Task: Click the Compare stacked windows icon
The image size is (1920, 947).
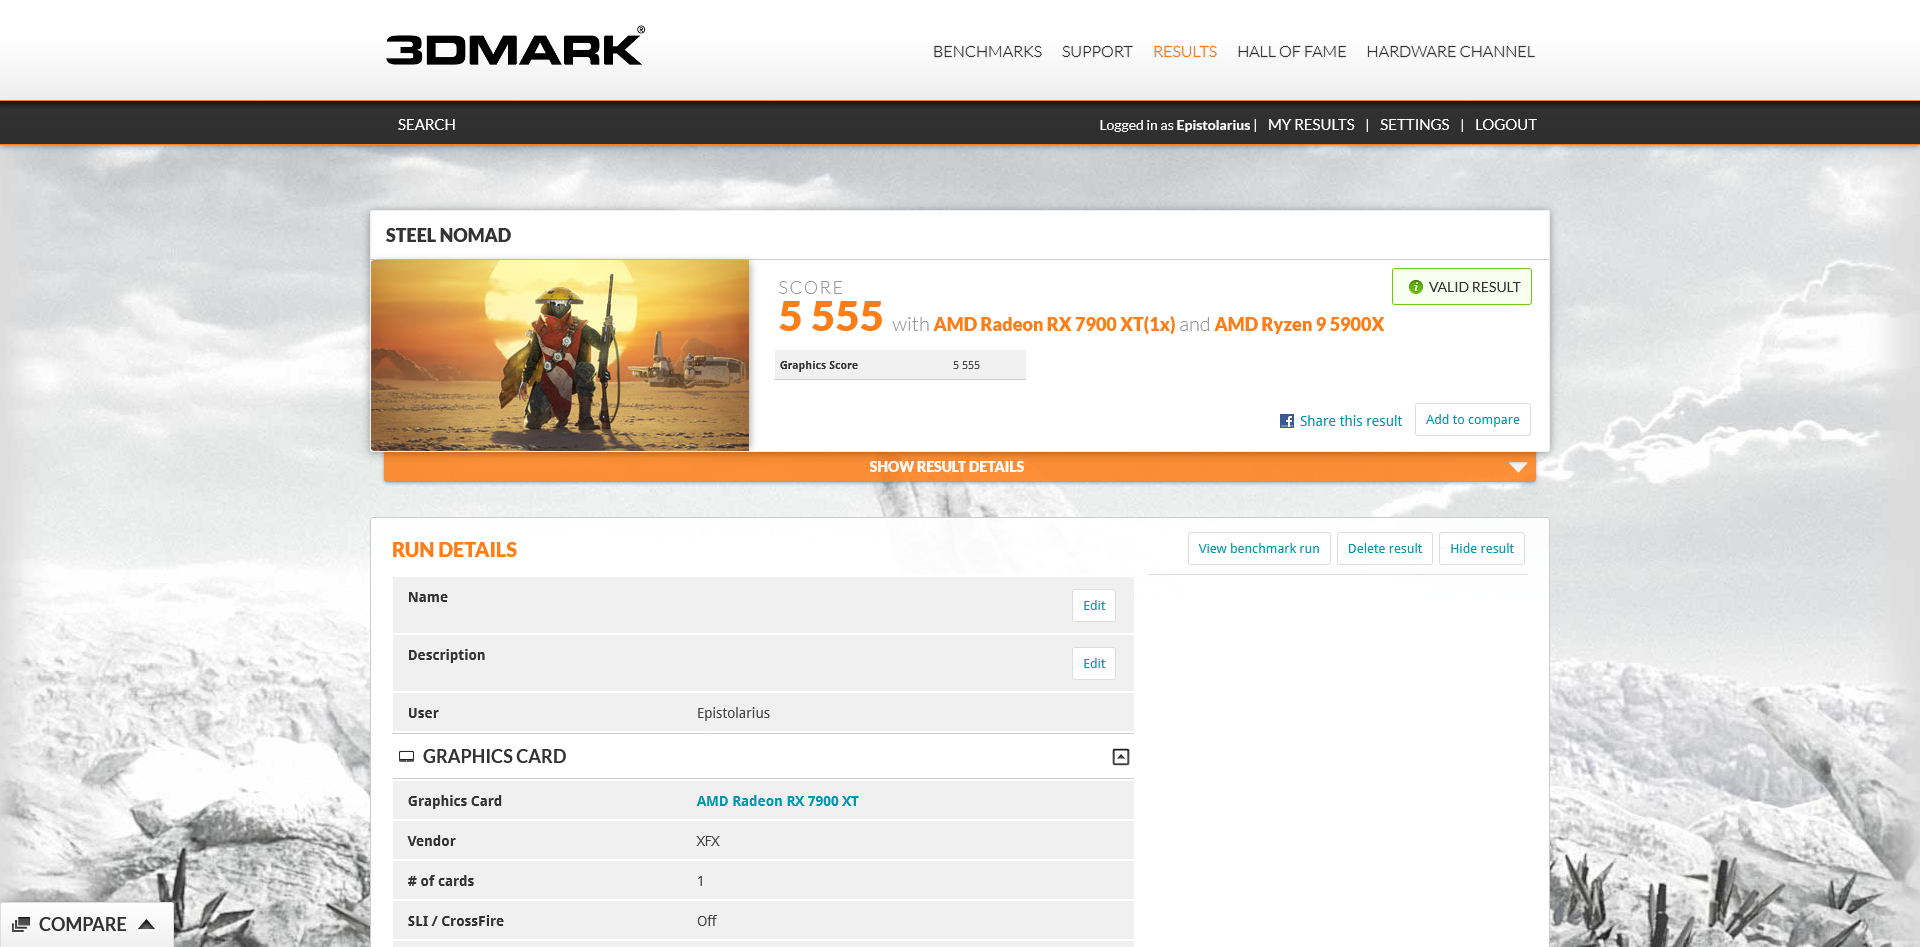Action: pos(21,924)
